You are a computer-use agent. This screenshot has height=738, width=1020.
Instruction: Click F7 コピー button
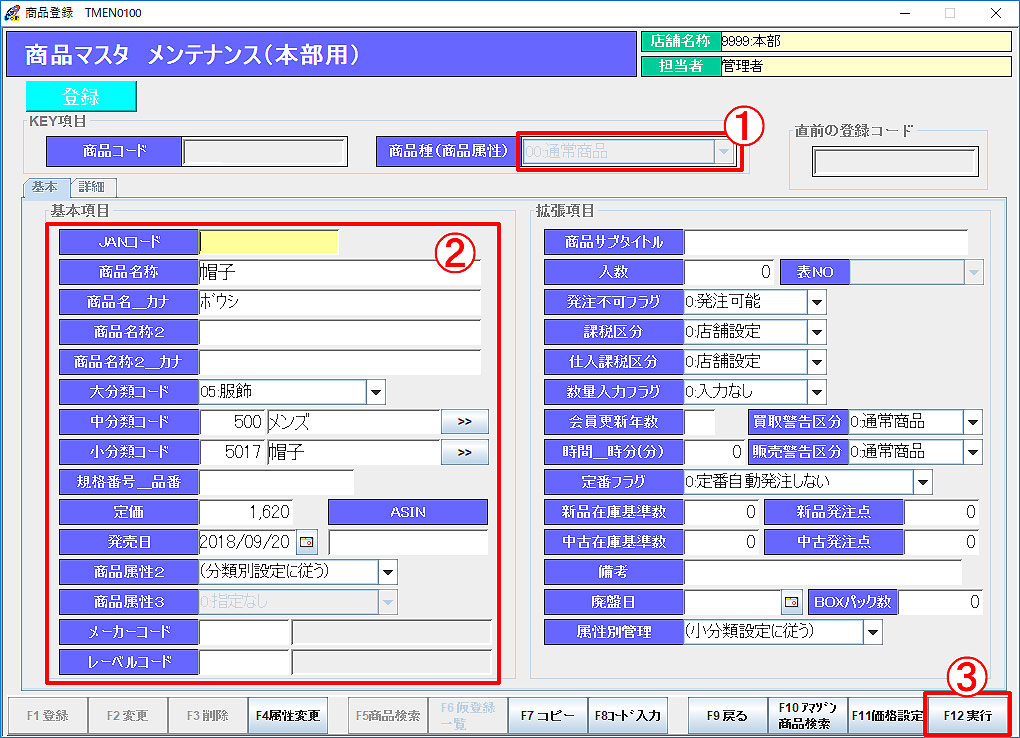pos(548,716)
